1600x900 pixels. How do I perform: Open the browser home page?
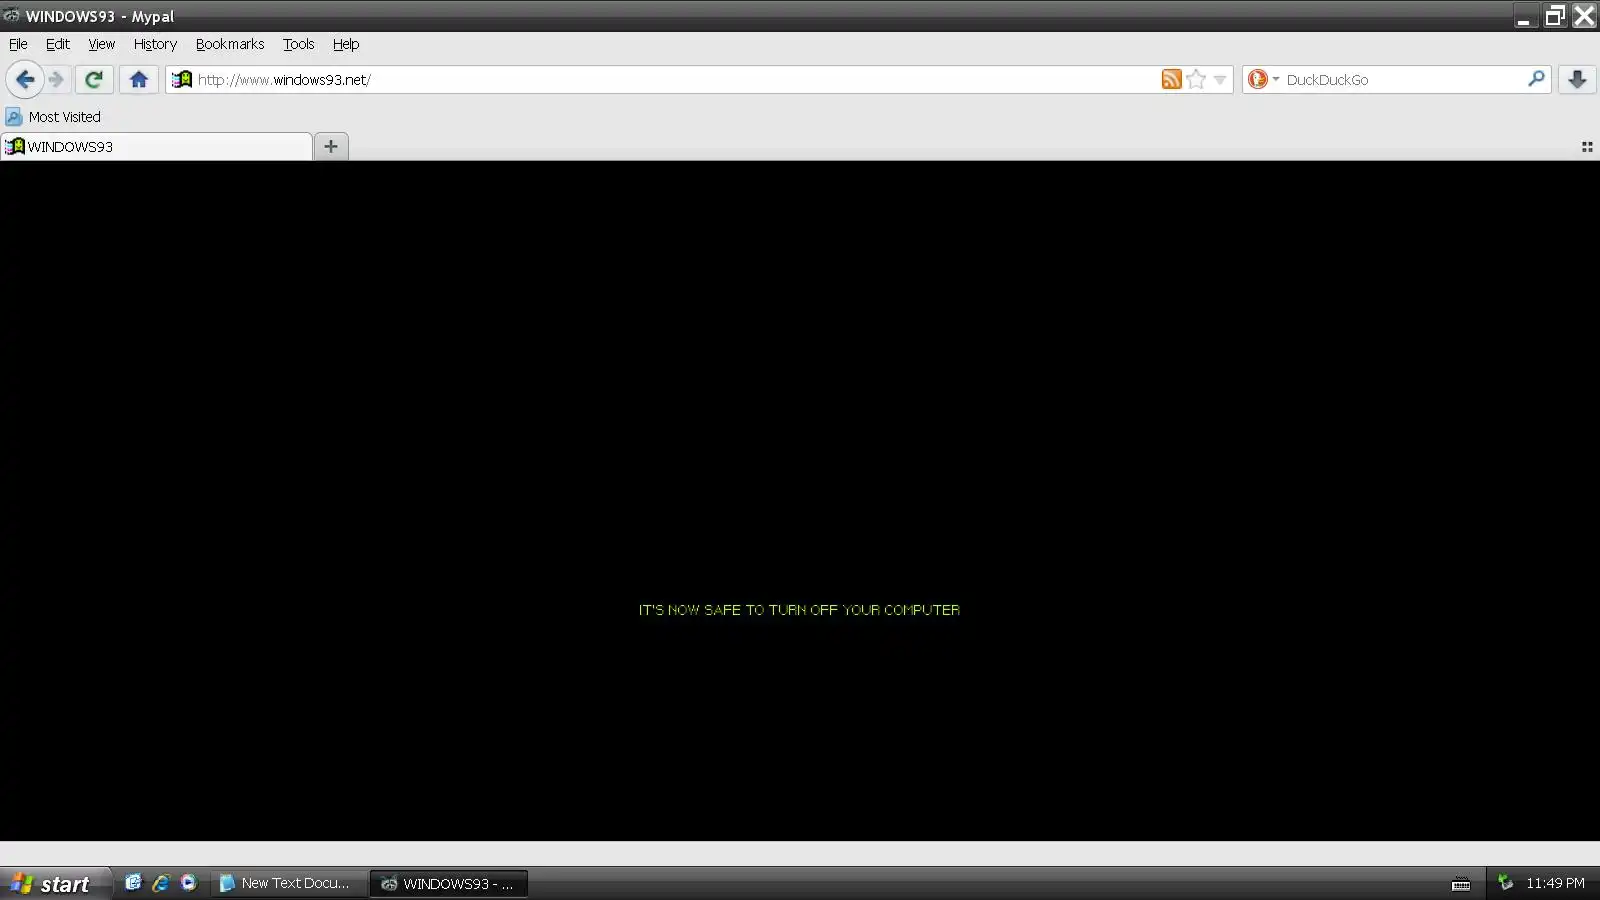point(139,79)
